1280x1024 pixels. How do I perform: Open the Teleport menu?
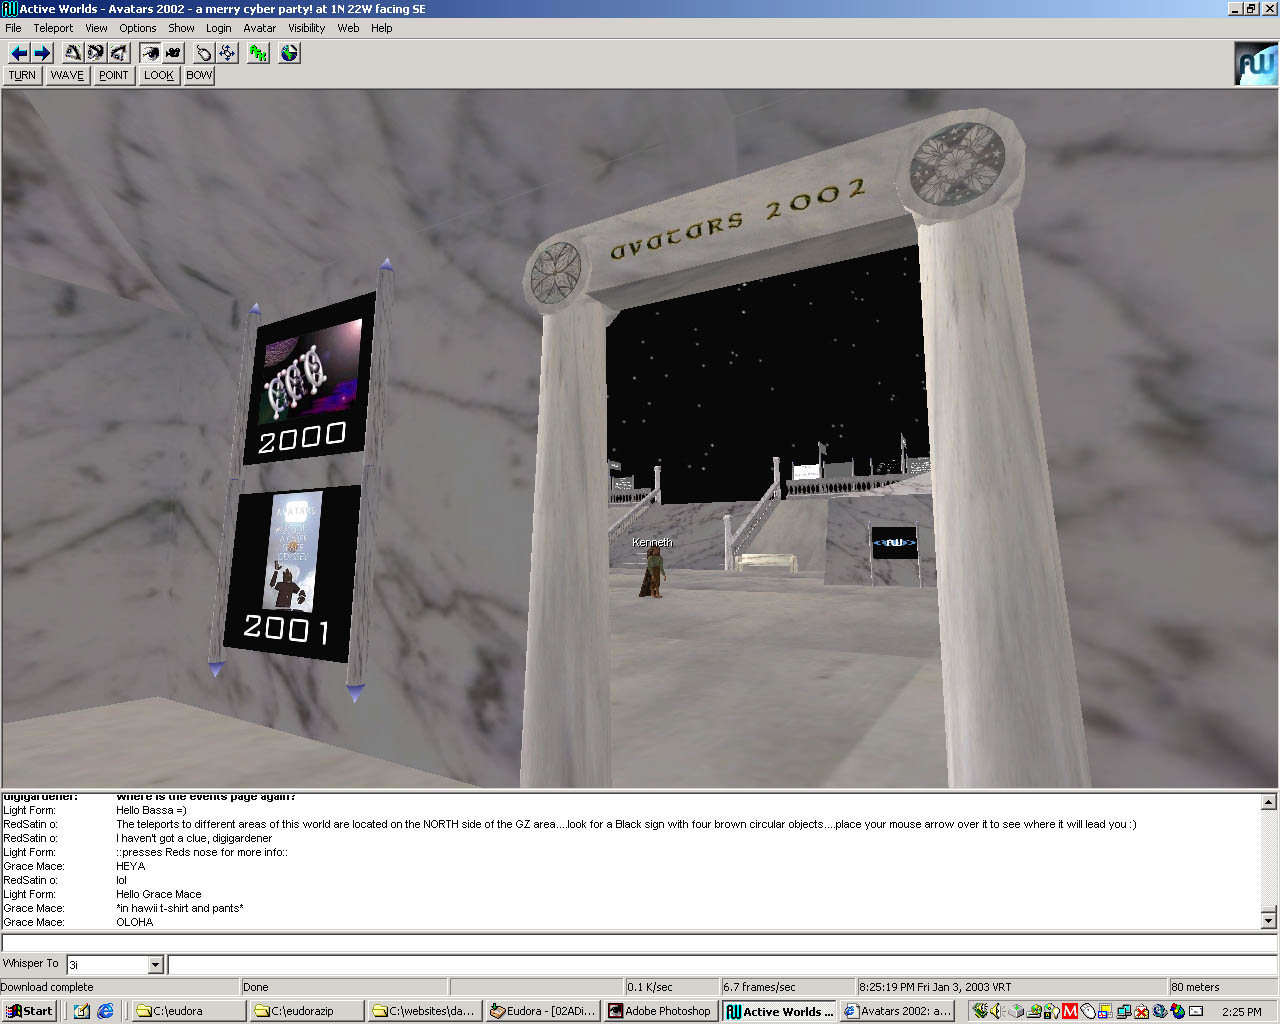[x=53, y=28]
